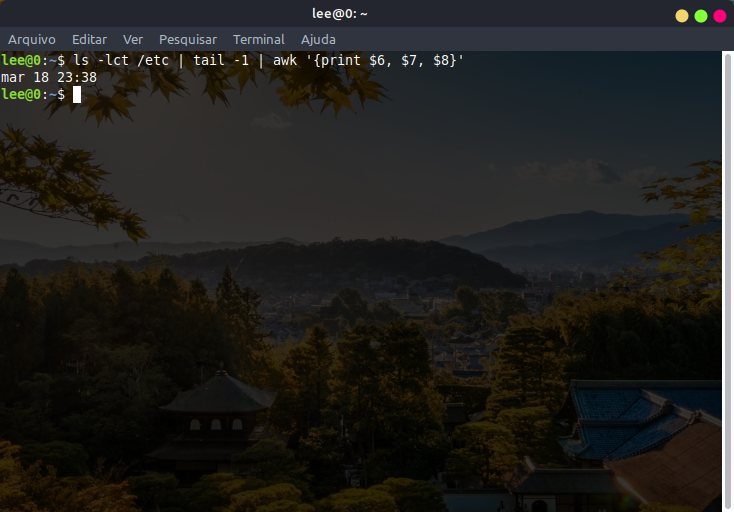Open the Terminal menu in menu bar
Viewport: 734px width, 512px height.
(259, 39)
